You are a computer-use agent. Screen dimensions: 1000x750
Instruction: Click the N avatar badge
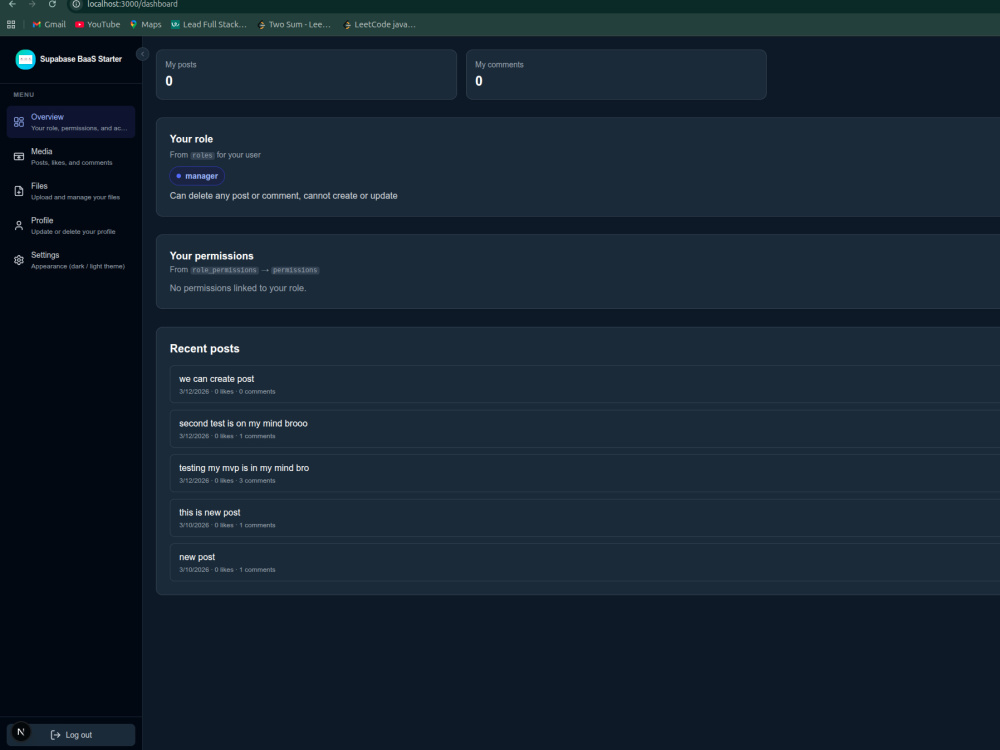tap(21, 732)
